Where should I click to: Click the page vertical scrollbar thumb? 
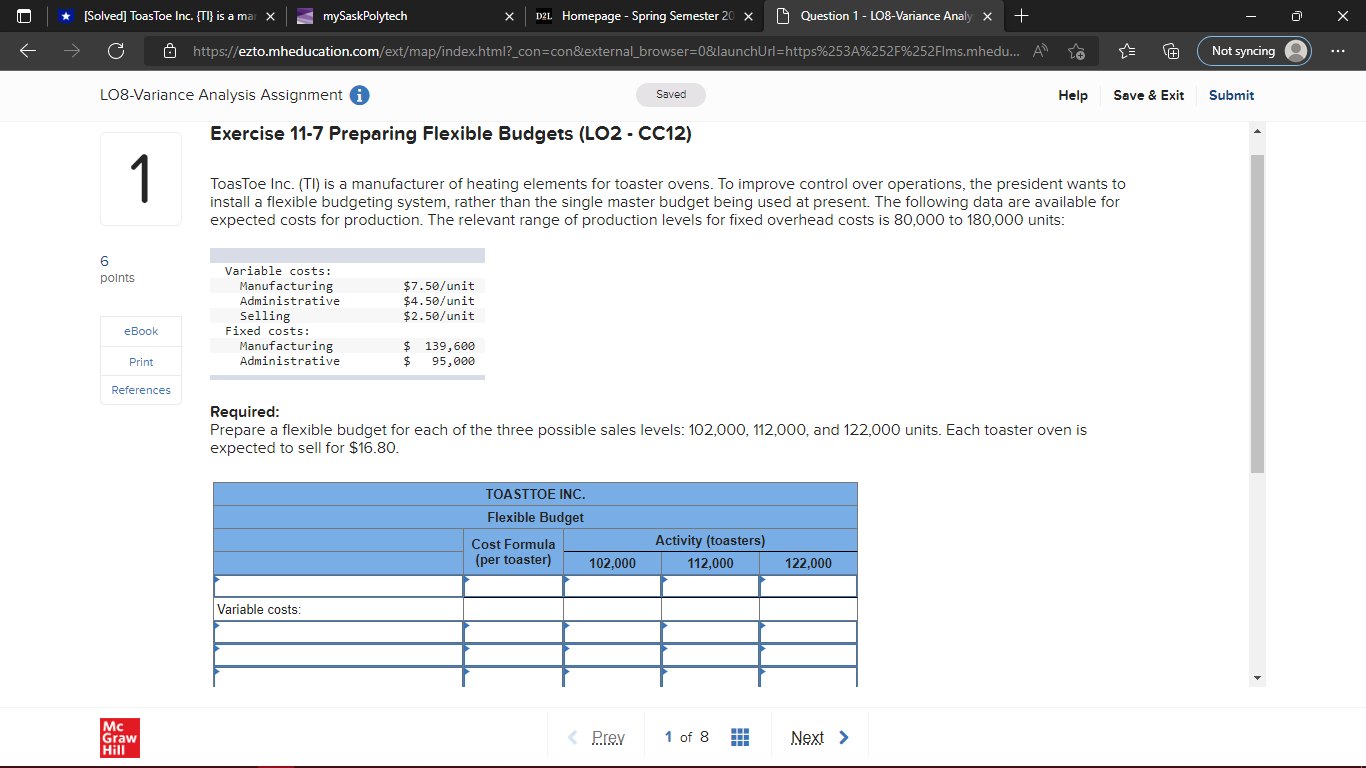coord(1257,313)
